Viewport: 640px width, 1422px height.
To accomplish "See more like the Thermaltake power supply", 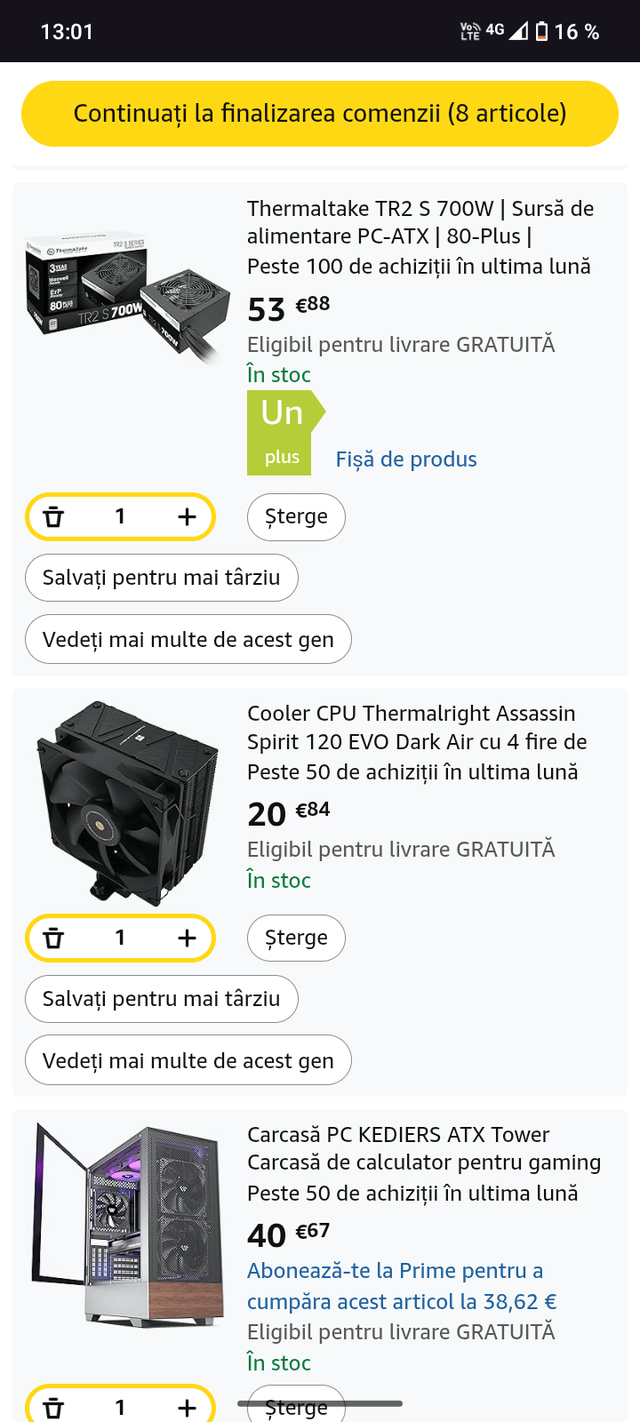I will pyautogui.click(x=188, y=640).
